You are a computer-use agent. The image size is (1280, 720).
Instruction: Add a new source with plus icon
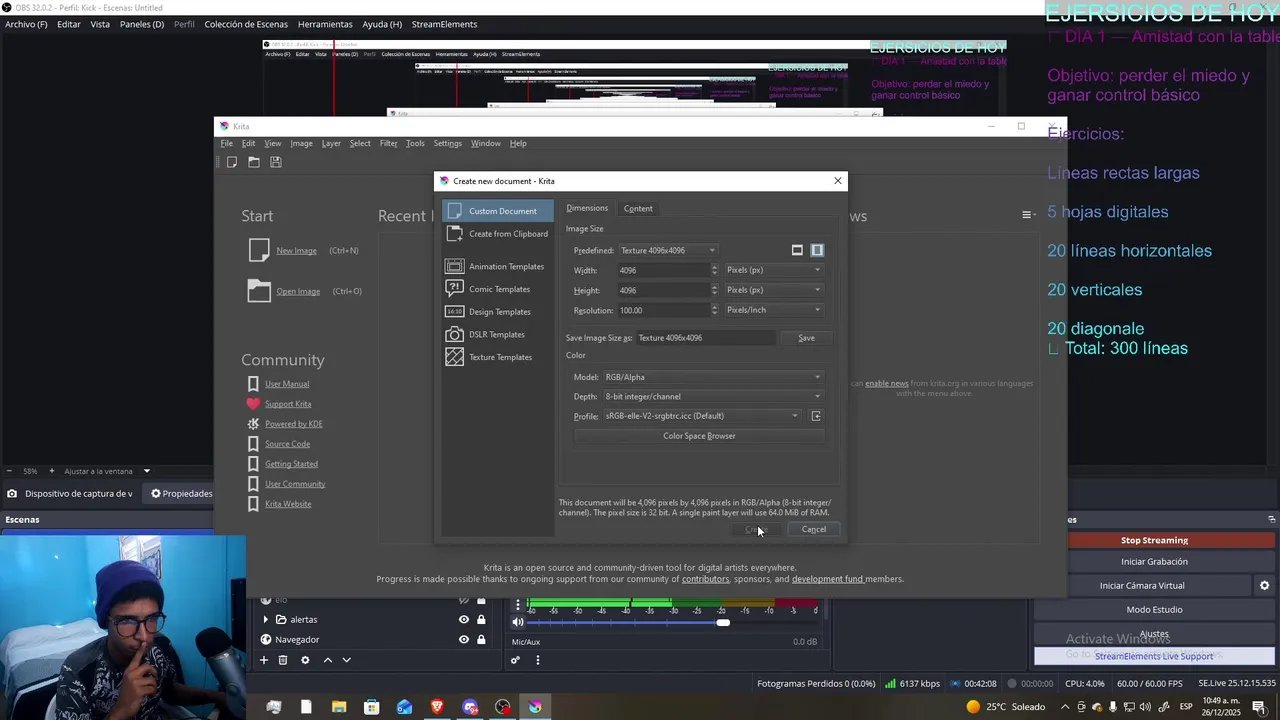pyautogui.click(x=264, y=660)
